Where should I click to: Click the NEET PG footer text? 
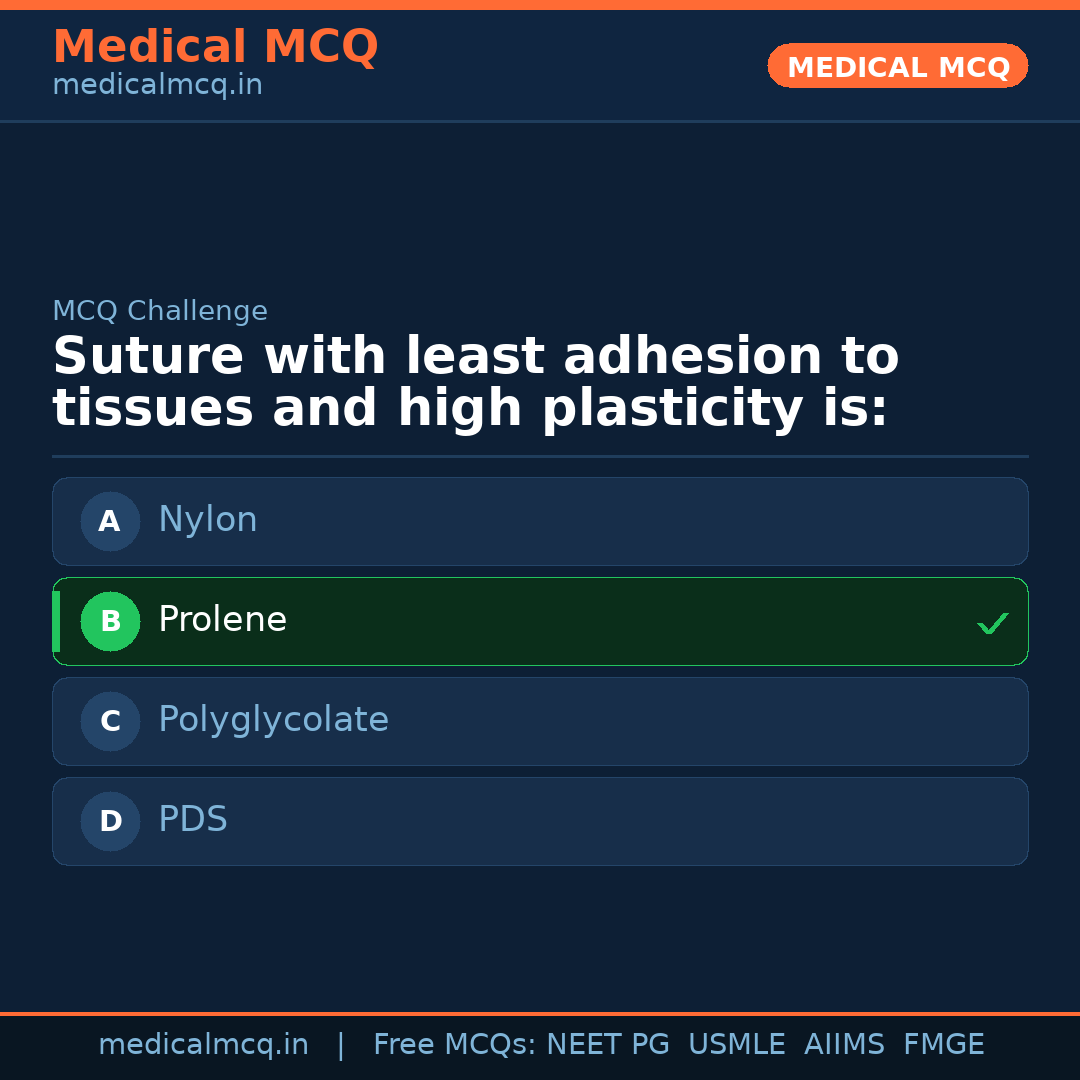[x=608, y=1045]
